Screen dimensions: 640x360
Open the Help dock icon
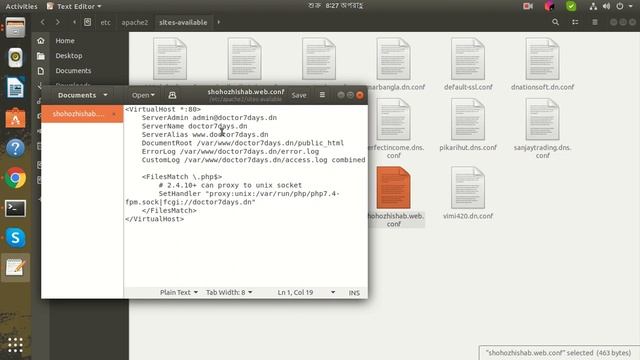pos(15,148)
